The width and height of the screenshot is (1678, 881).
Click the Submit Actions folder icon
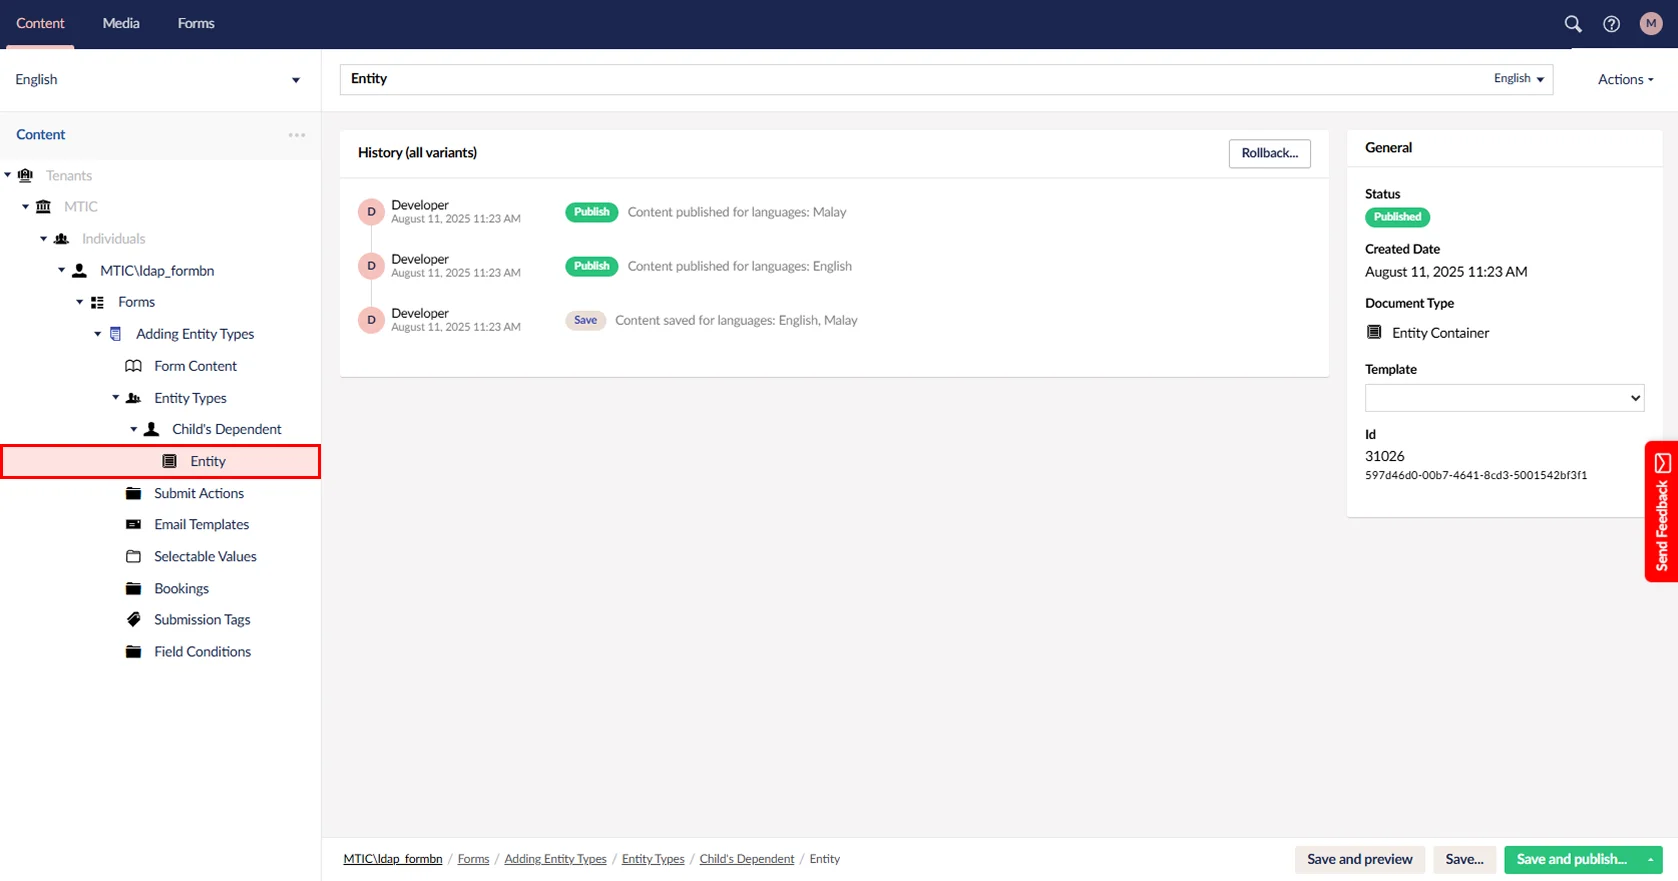pyautogui.click(x=133, y=493)
